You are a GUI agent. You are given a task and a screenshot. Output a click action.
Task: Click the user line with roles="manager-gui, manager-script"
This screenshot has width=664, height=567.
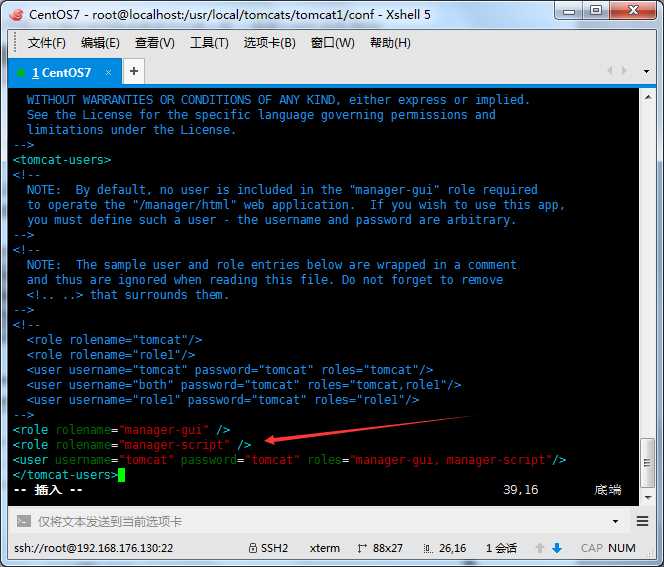coord(289,460)
